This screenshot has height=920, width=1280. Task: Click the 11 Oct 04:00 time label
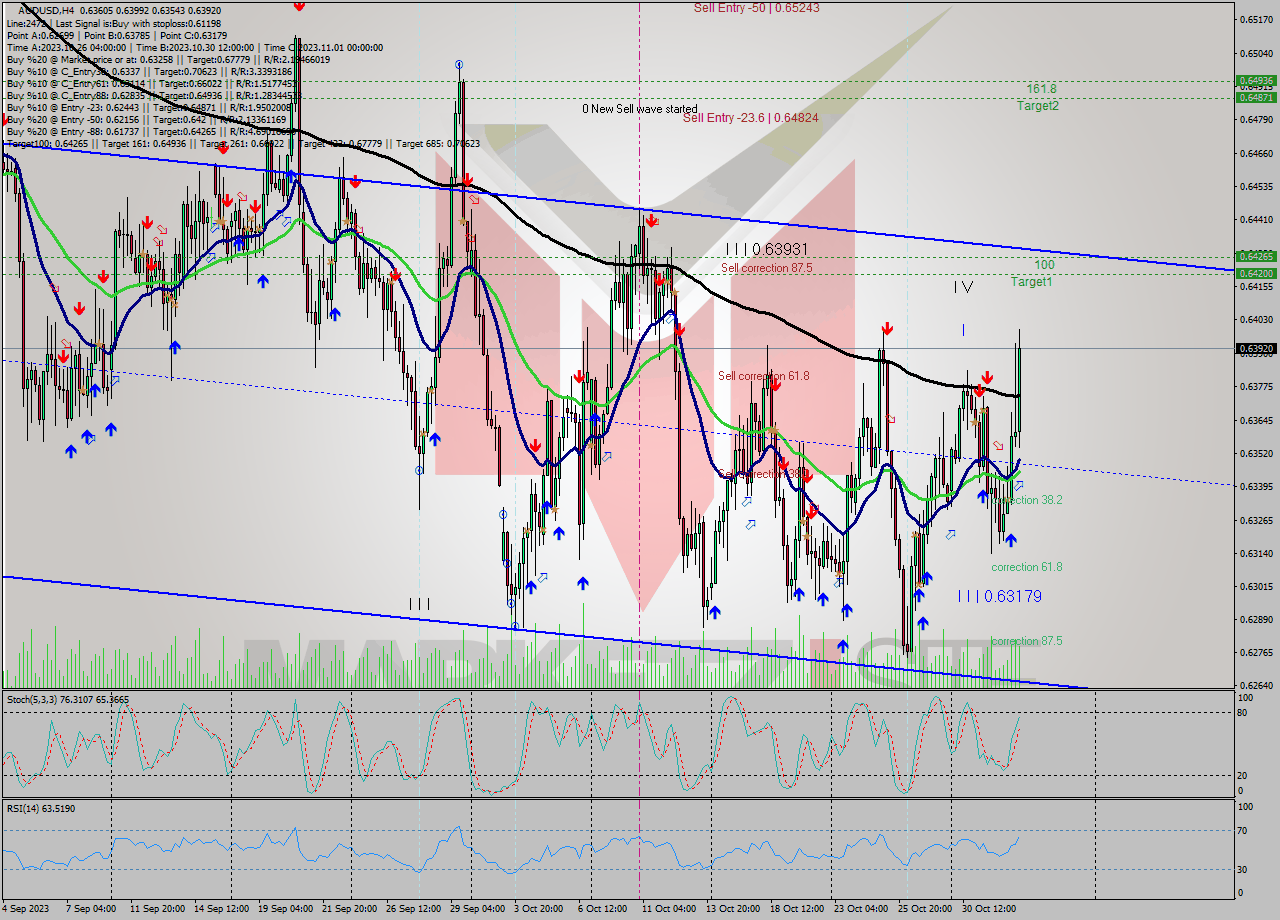click(669, 909)
